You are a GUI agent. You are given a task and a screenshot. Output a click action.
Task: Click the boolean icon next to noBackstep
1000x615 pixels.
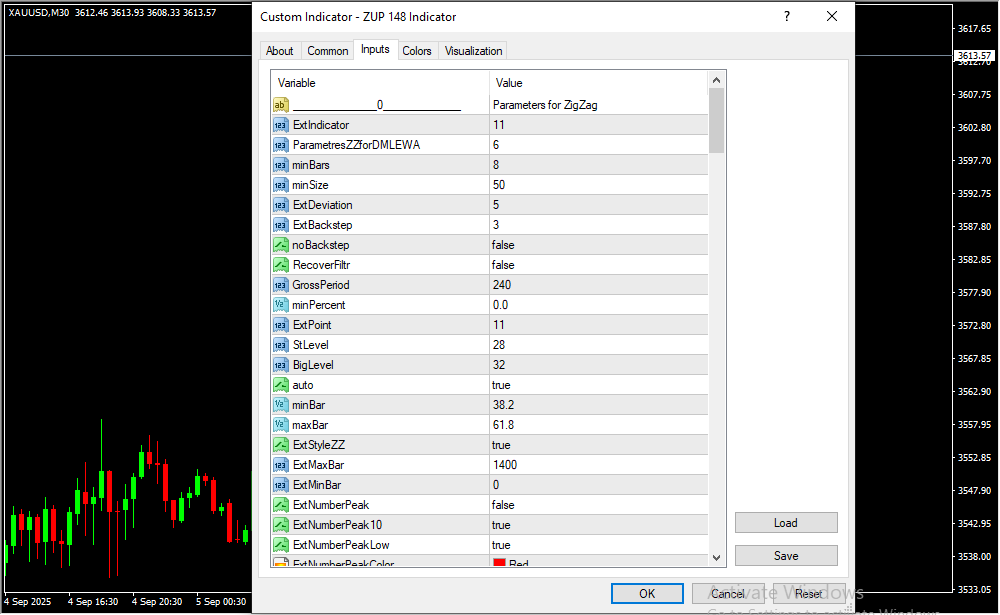click(280, 245)
